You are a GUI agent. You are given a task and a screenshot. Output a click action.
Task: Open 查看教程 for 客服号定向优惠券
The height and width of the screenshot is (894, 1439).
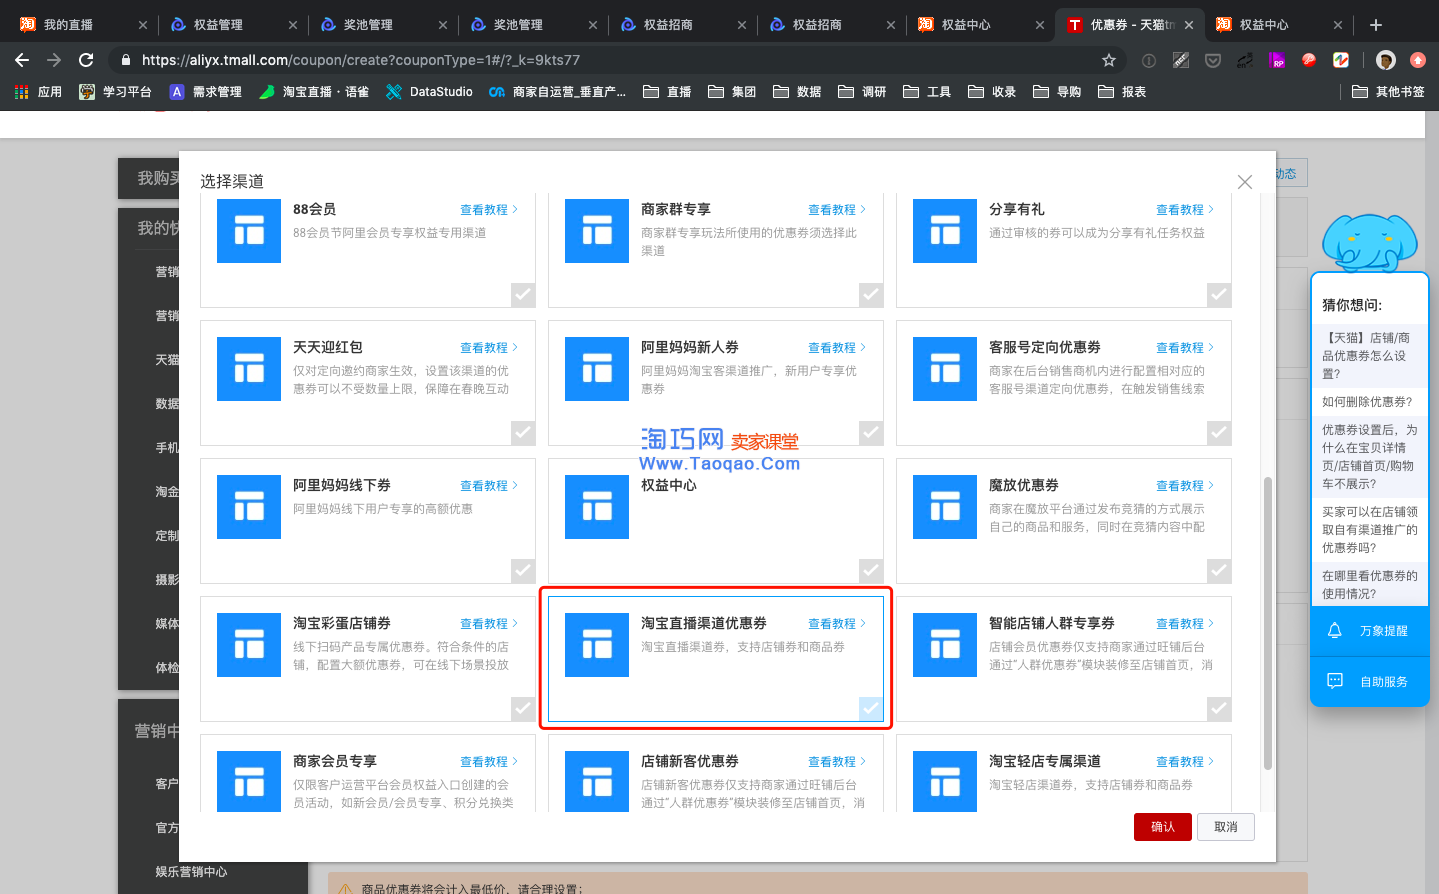coord(1185,348)
